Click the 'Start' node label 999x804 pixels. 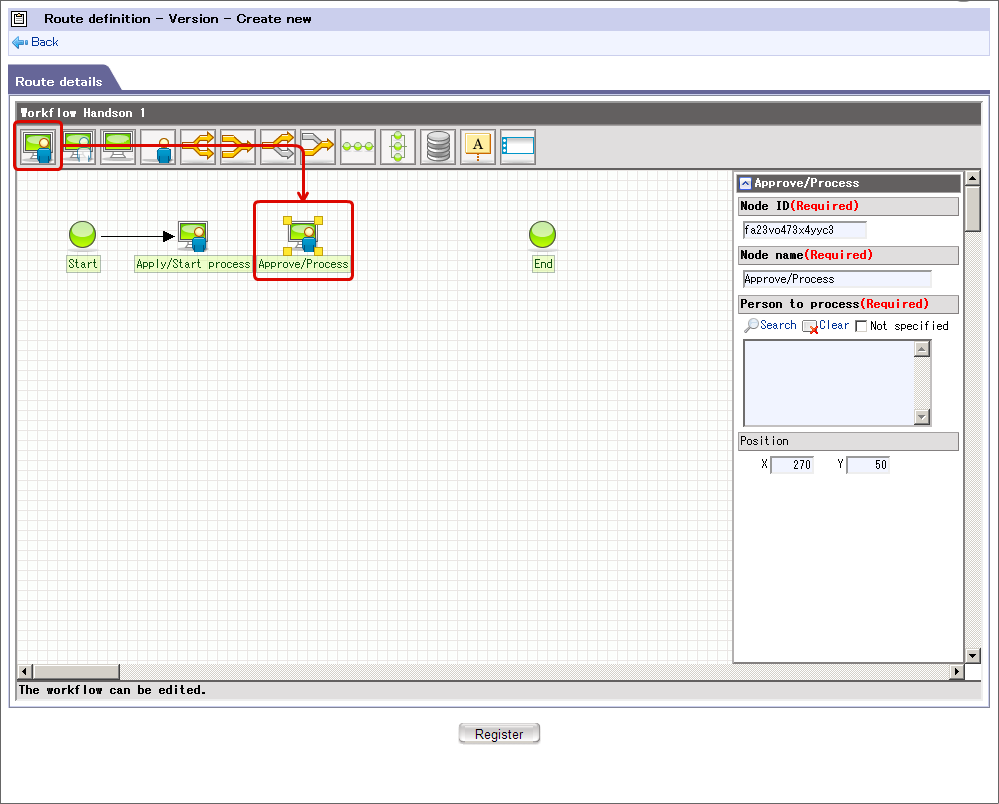tap(83, 264)
